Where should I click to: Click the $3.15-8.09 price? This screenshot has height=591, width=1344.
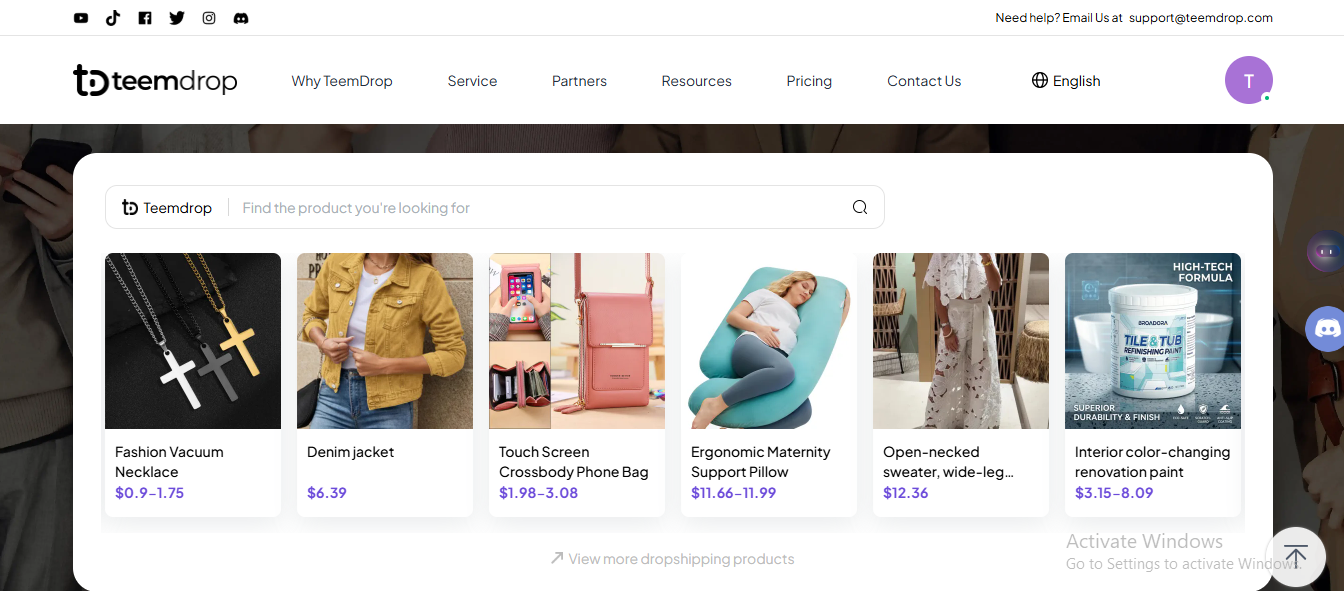[x=1114, y=493]
